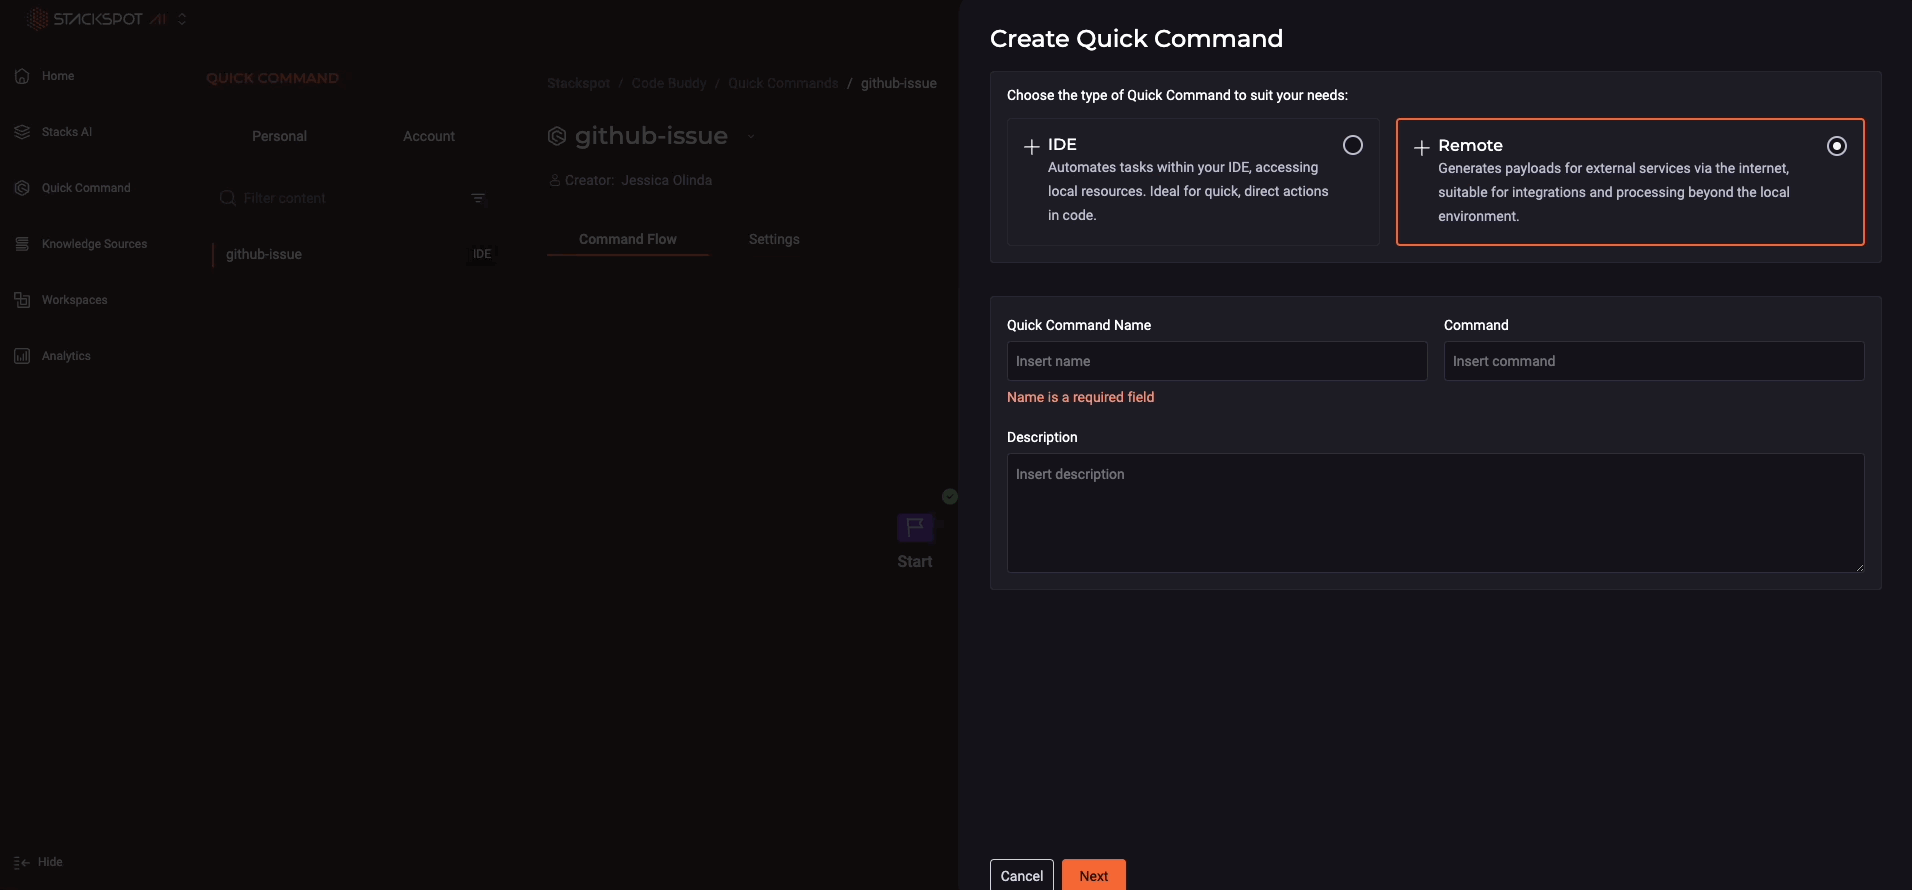The image size is (1912, 890).
Task: Click the Start flag node
Action: (x=915, y=527)
